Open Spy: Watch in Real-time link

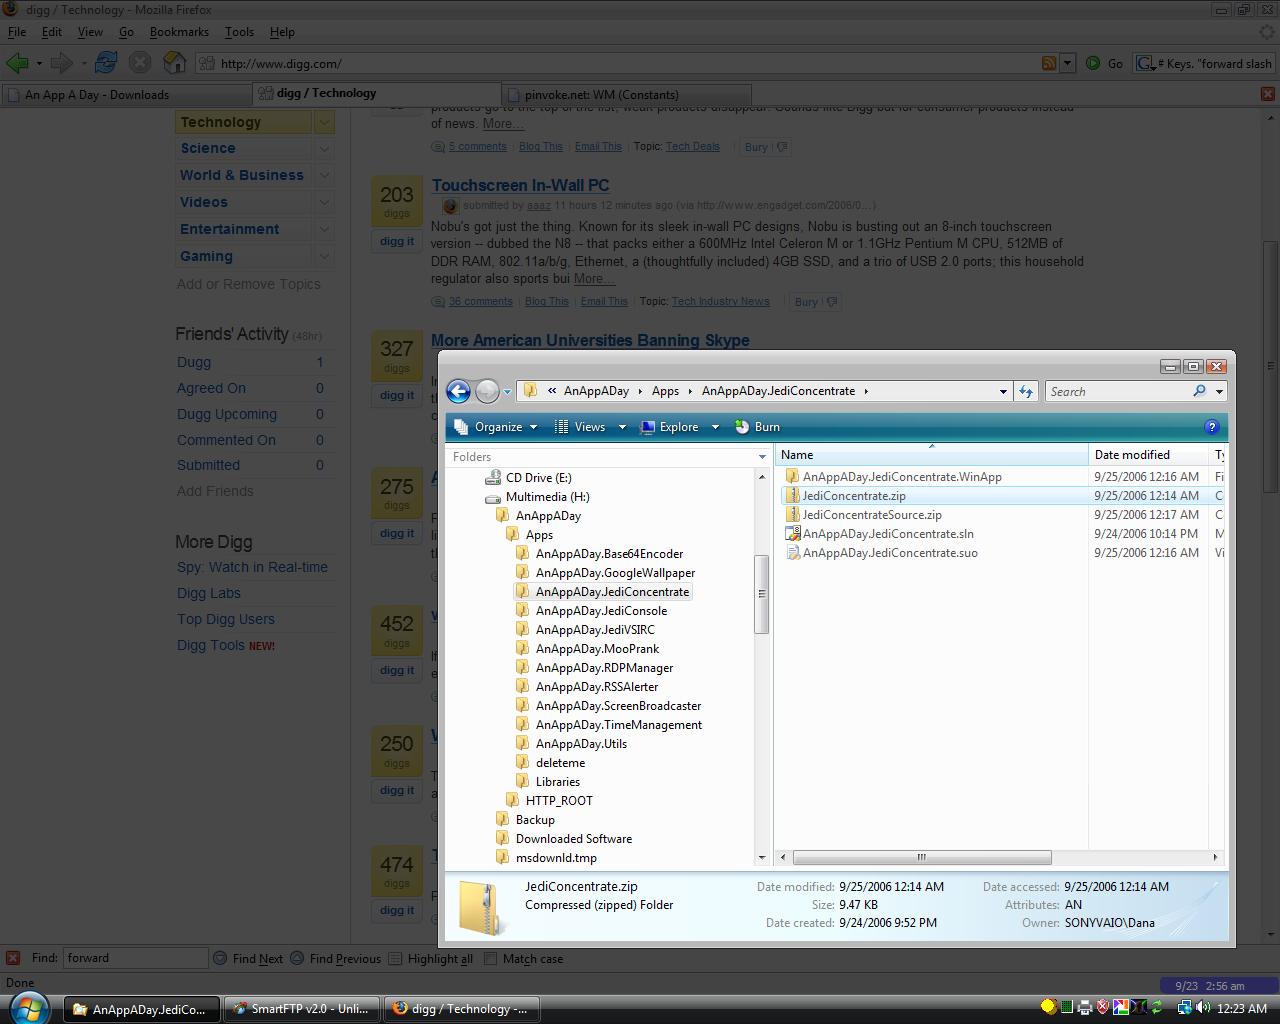pos(252,567)
